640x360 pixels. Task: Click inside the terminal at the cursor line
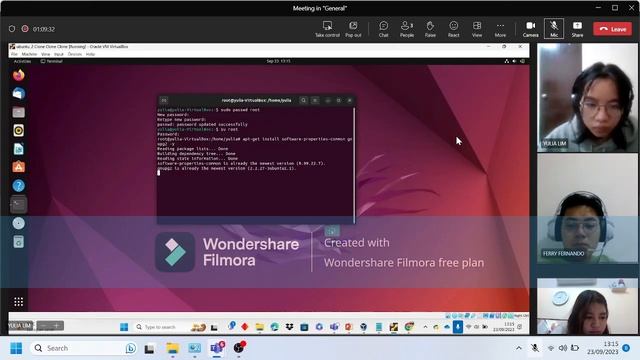(x=159, y=173)
